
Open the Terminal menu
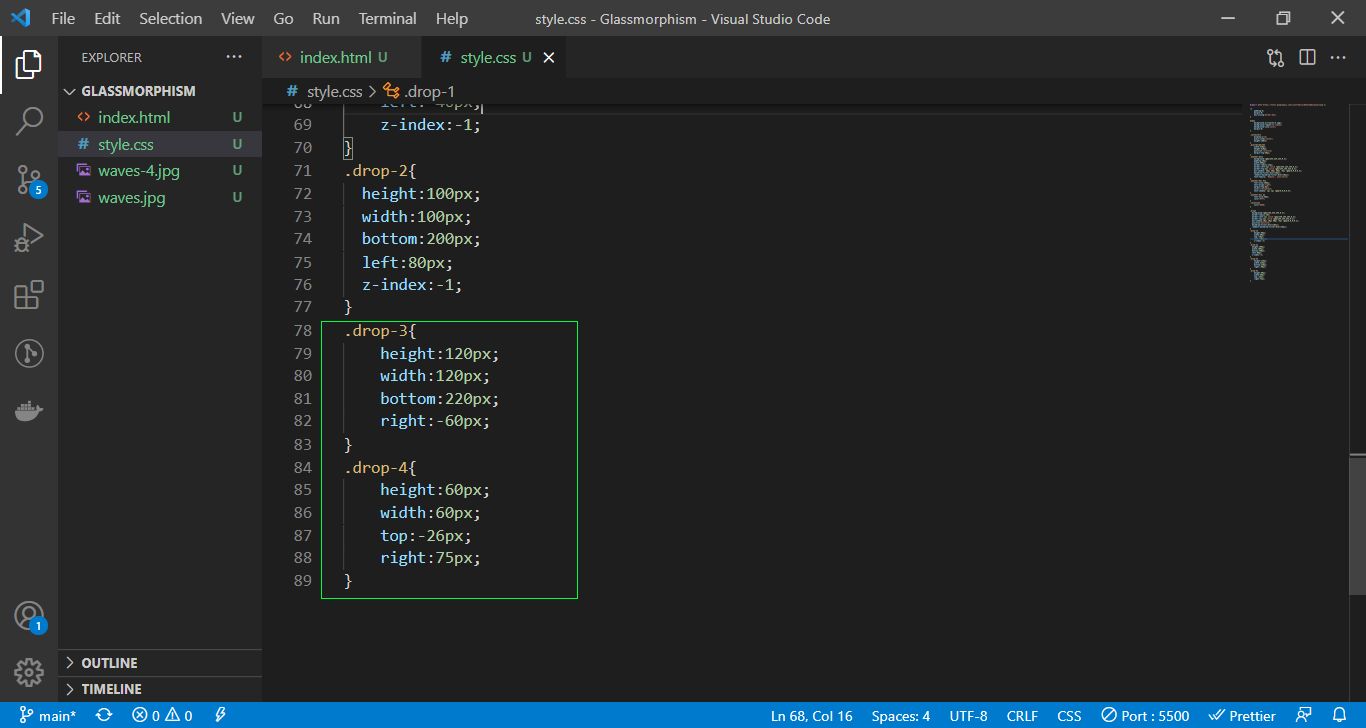tap(387, 18)
